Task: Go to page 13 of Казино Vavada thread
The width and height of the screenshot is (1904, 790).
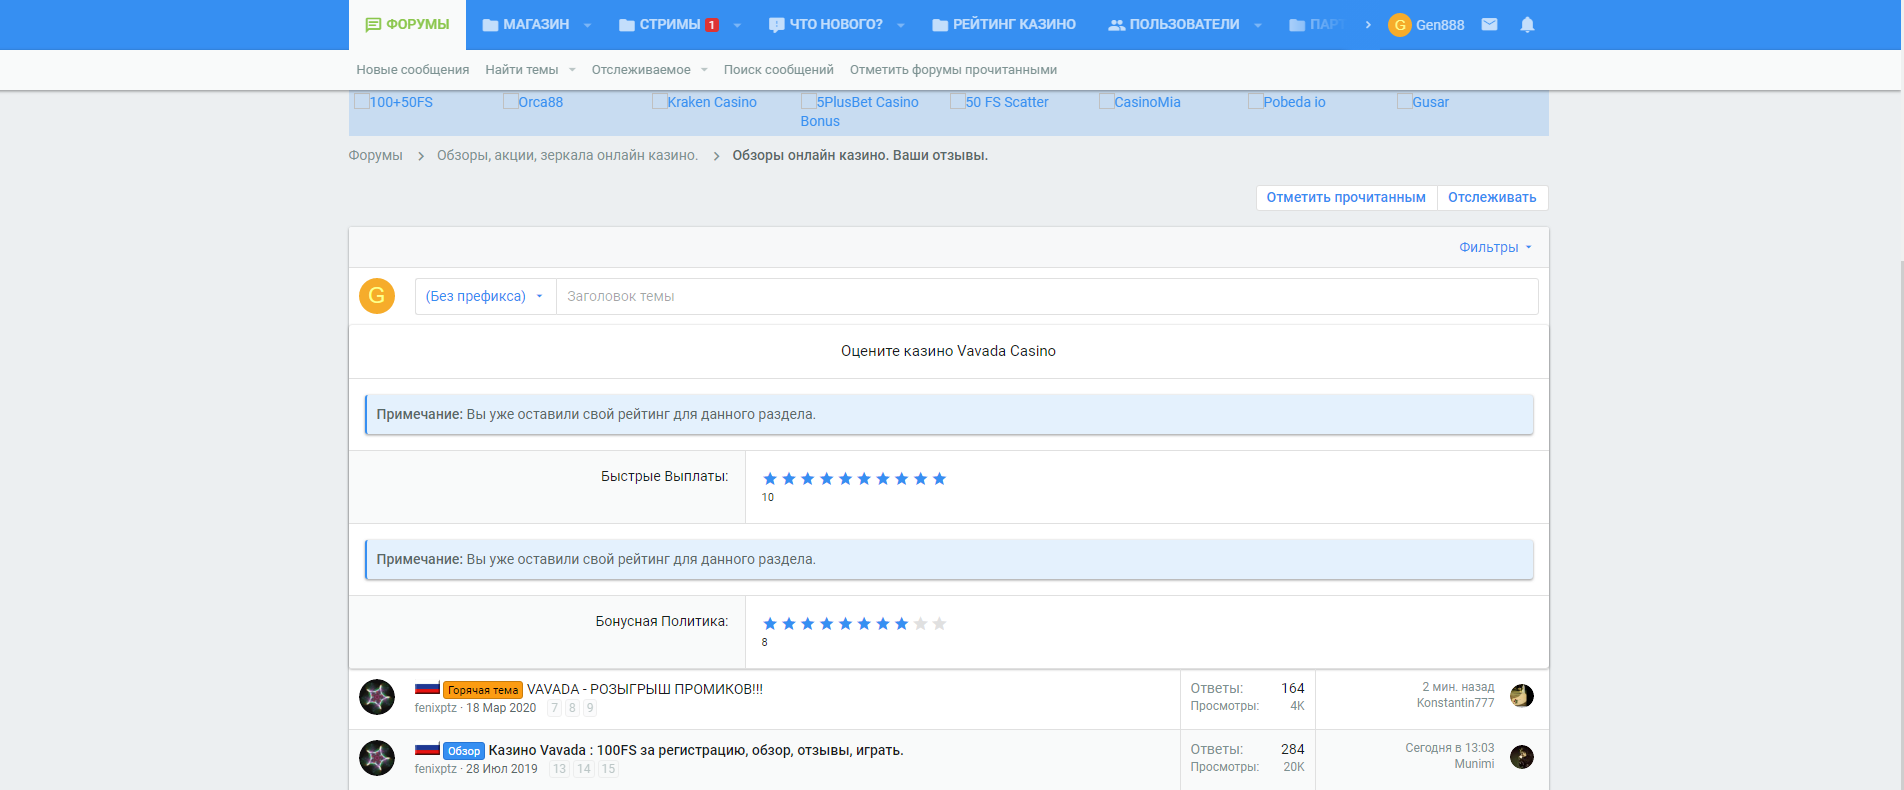Action: point(559,769)
